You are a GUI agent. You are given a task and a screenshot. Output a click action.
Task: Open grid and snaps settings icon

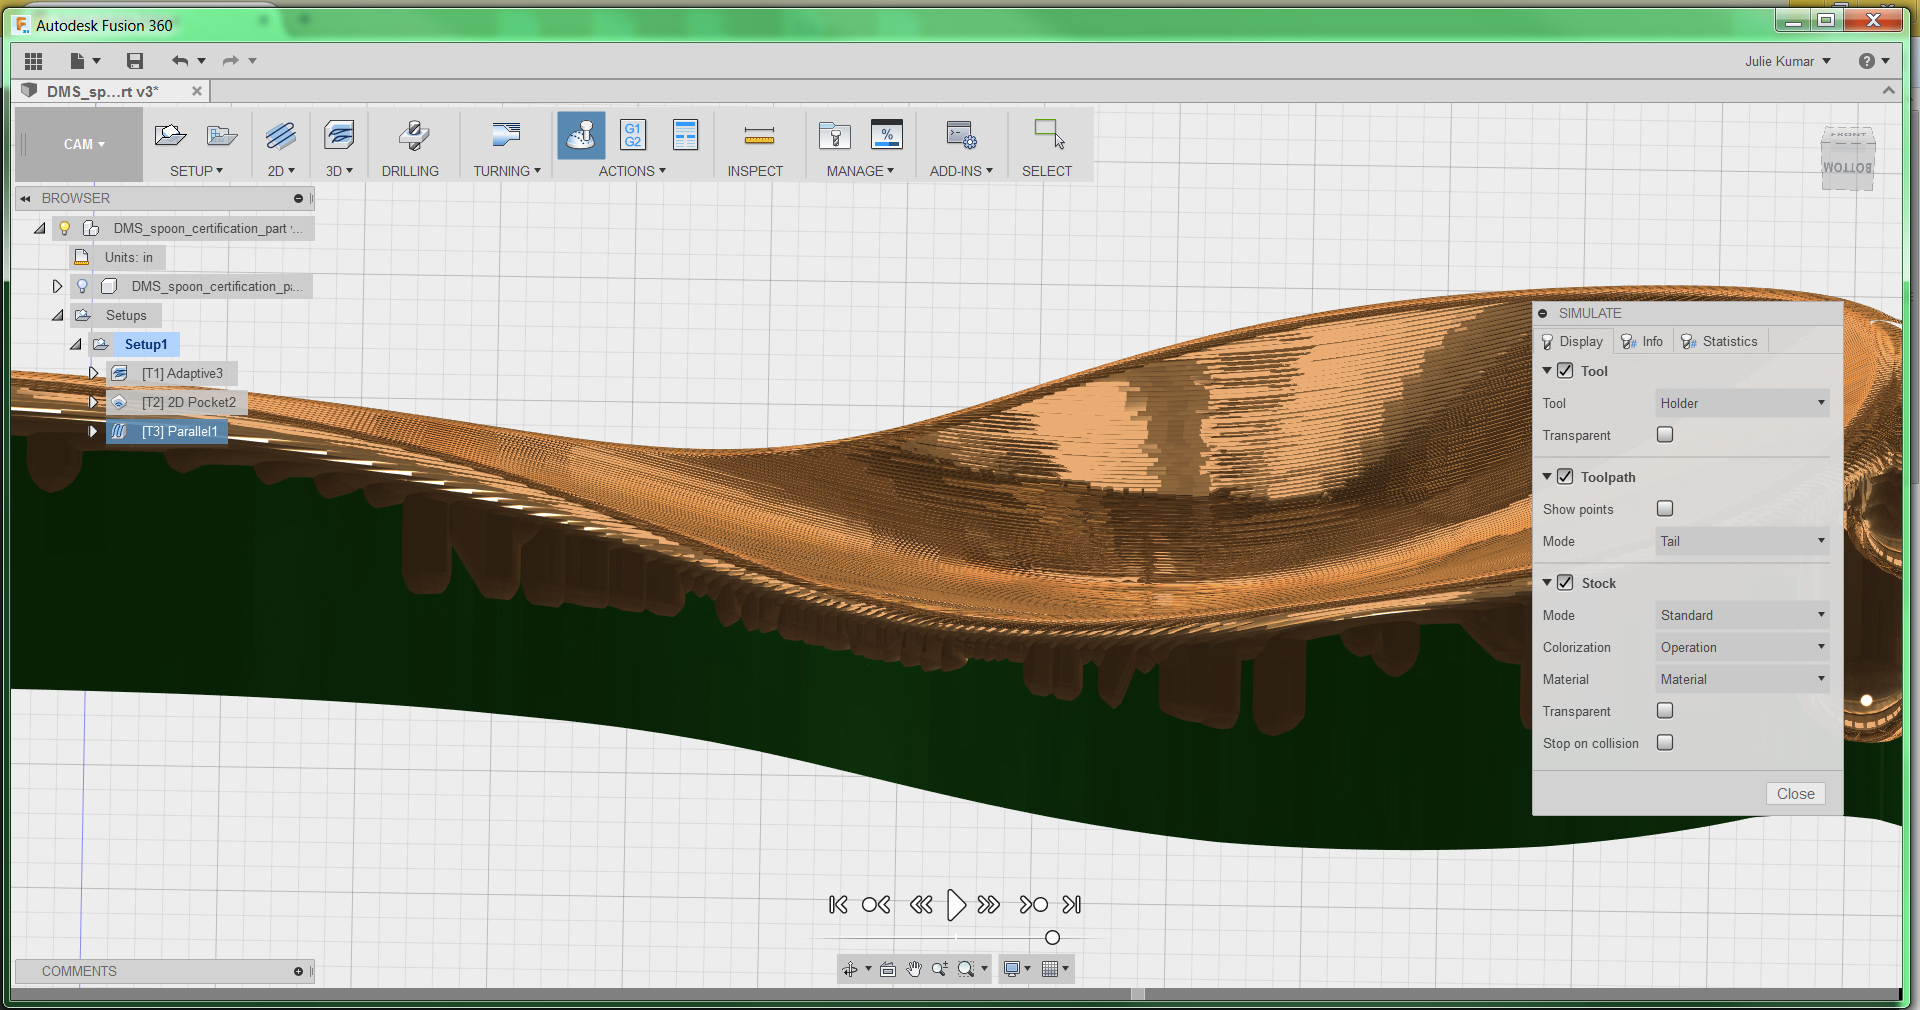pos(1050,969)
